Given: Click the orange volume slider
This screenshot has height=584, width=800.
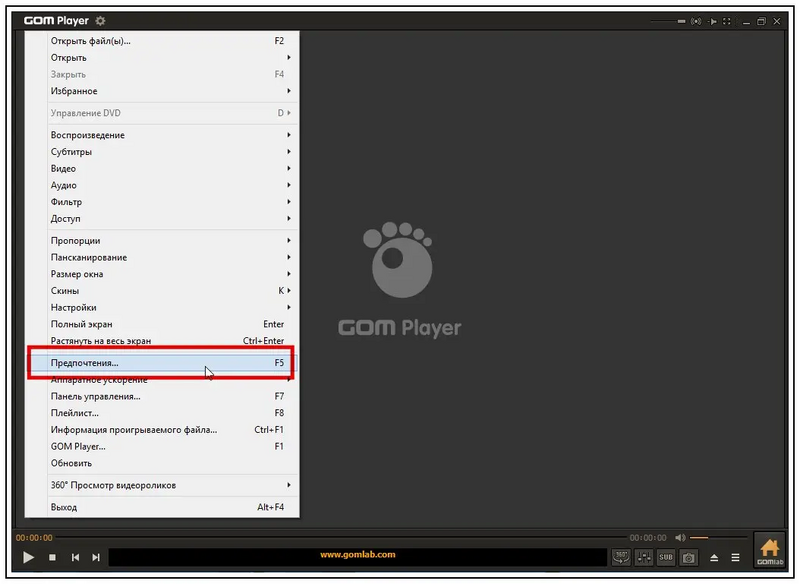Looking at the screenshot, I should pyautogui.click(x=718, y=538).
